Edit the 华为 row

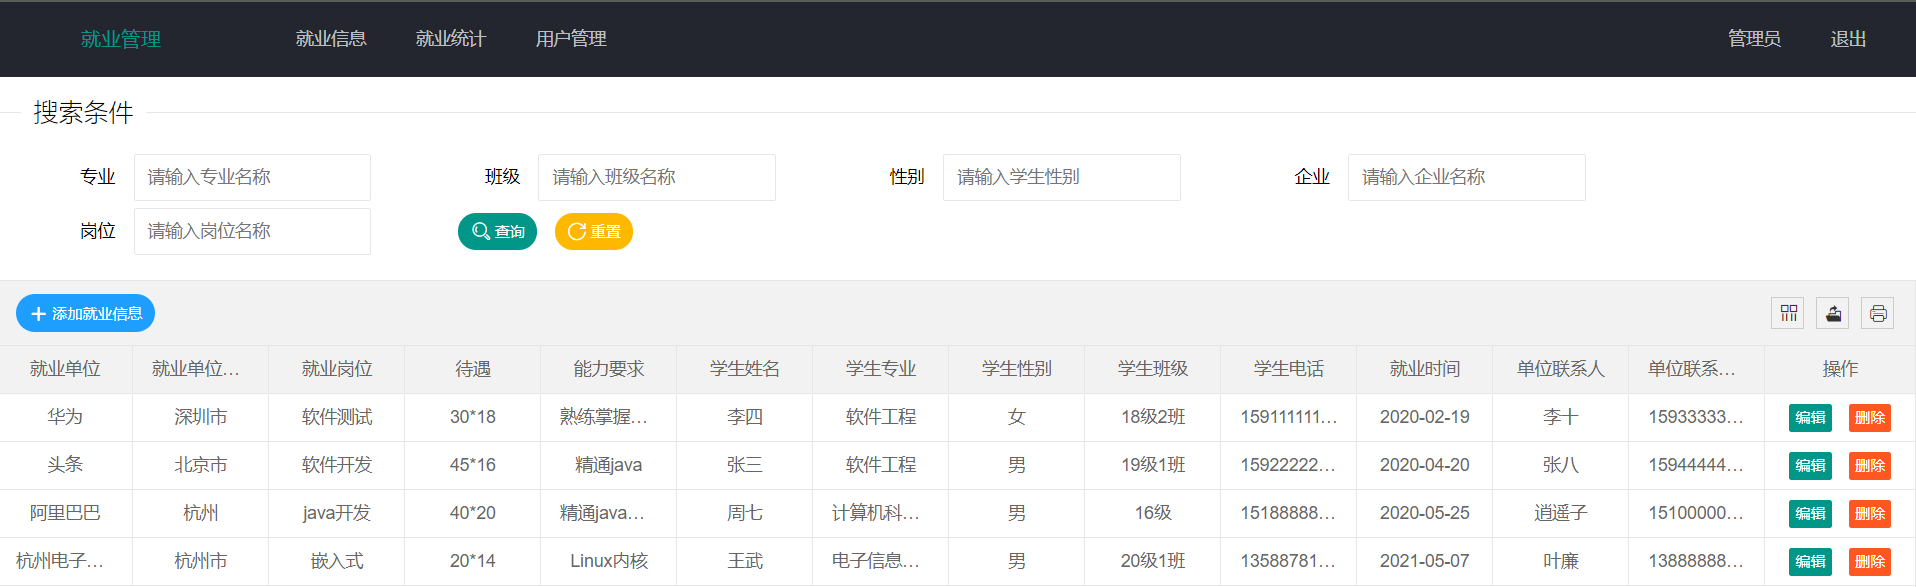[1810, 417]
